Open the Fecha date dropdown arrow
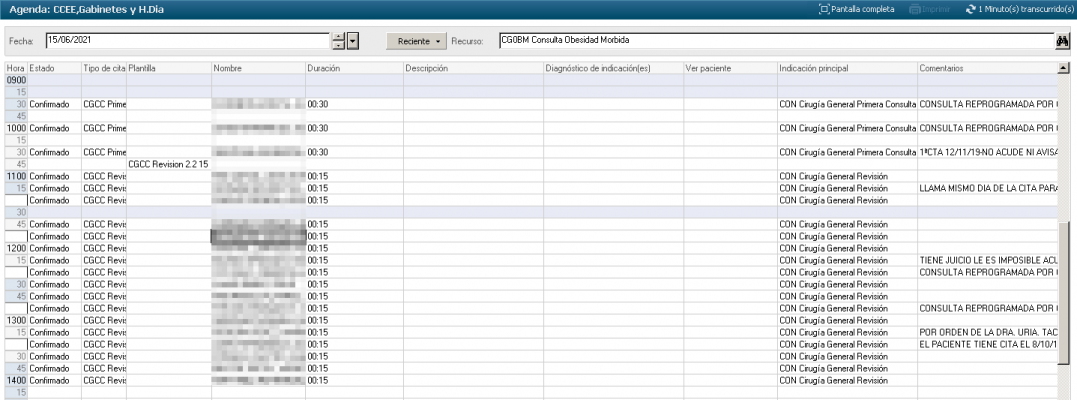 point(352,41)
